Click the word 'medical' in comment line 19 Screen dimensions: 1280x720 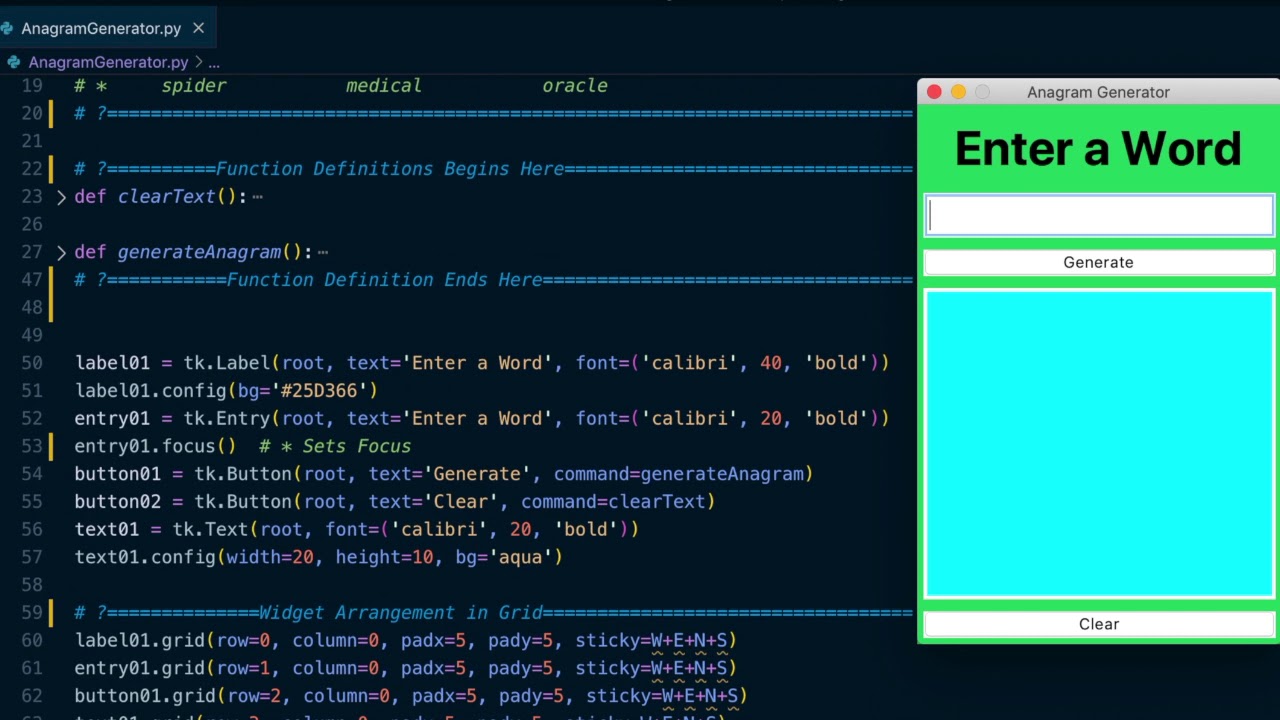tap(384, 86)
